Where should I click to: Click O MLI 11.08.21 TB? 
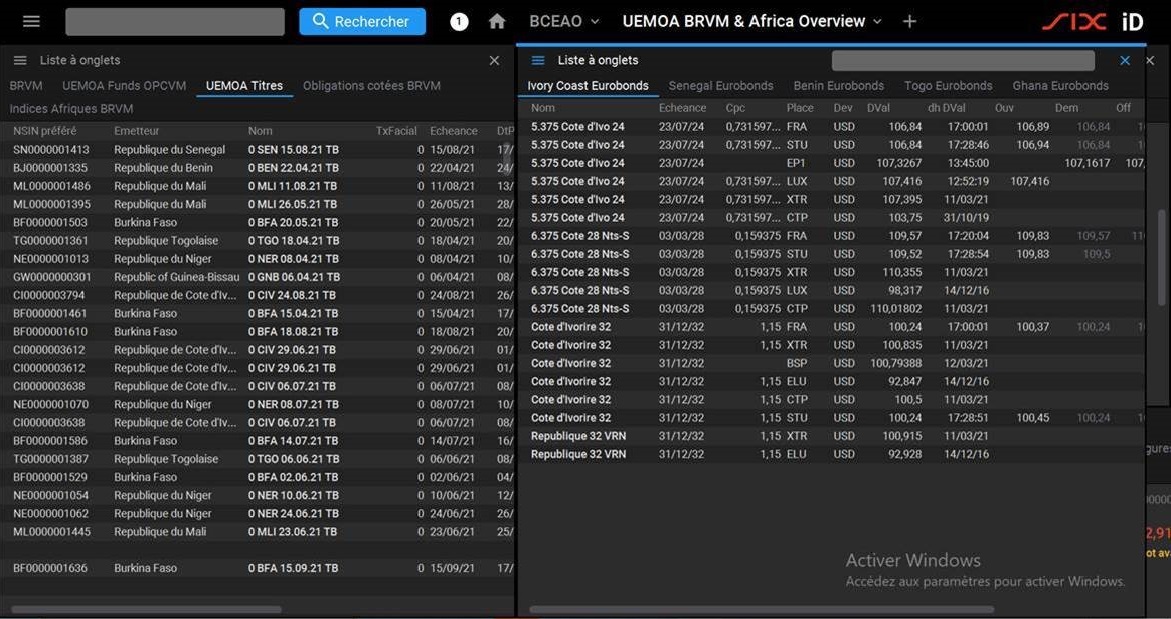pyautogui.click(x=293, y=186)
